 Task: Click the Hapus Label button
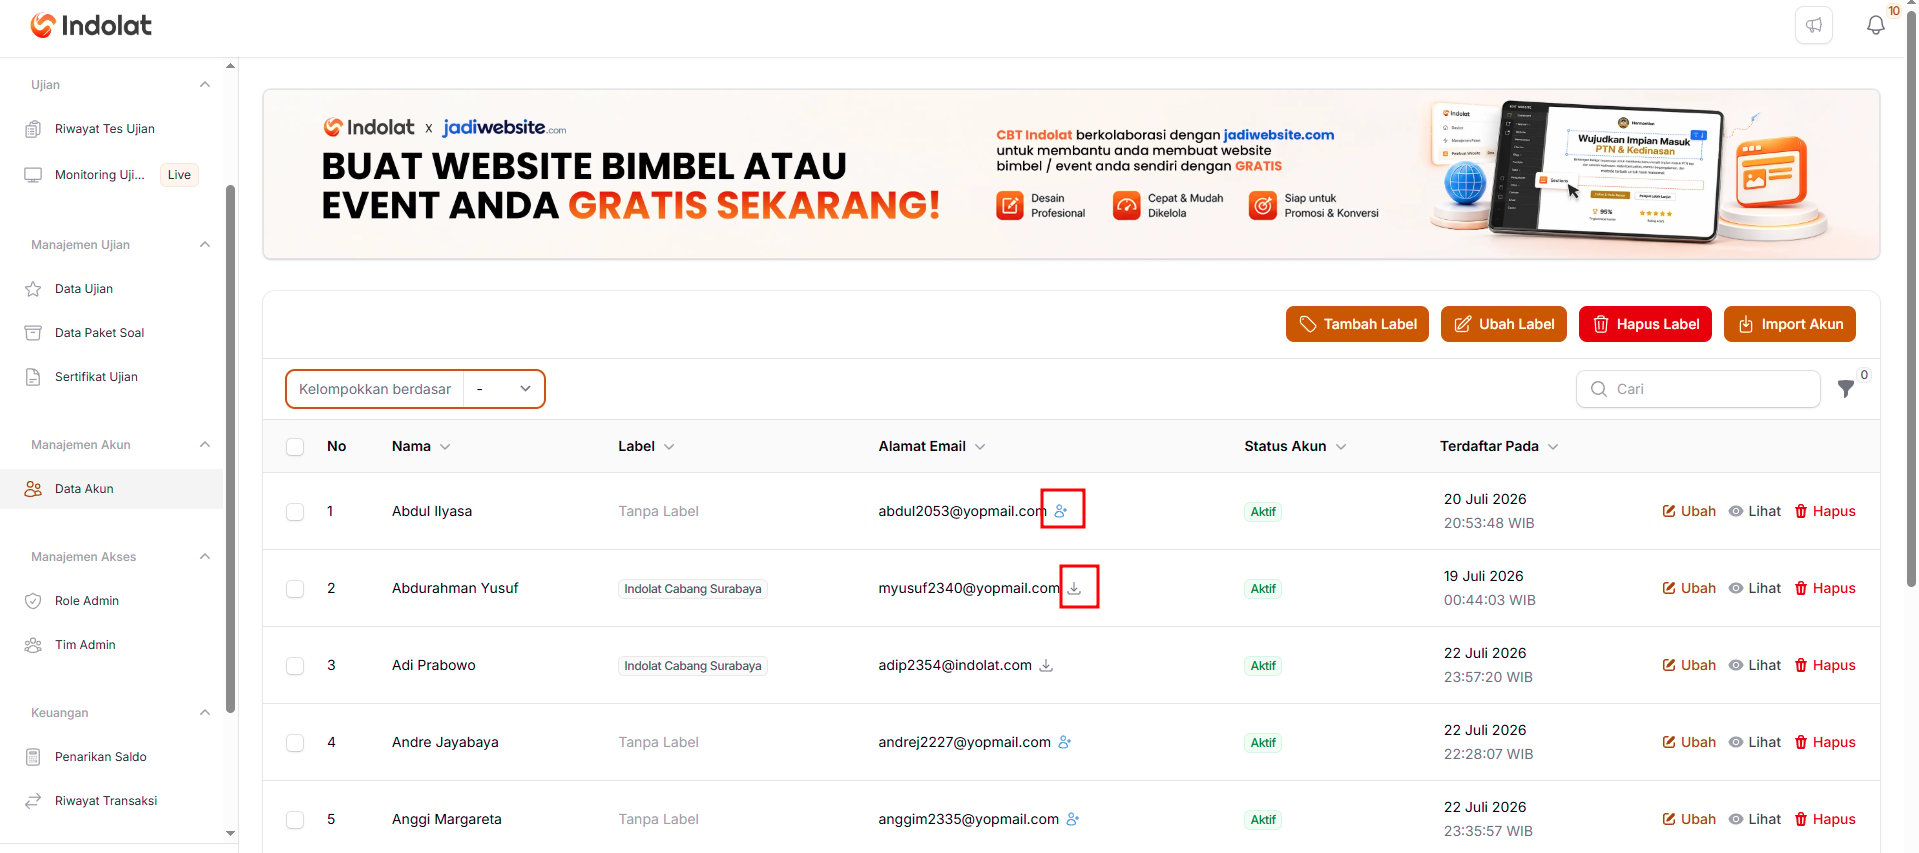1645,324
